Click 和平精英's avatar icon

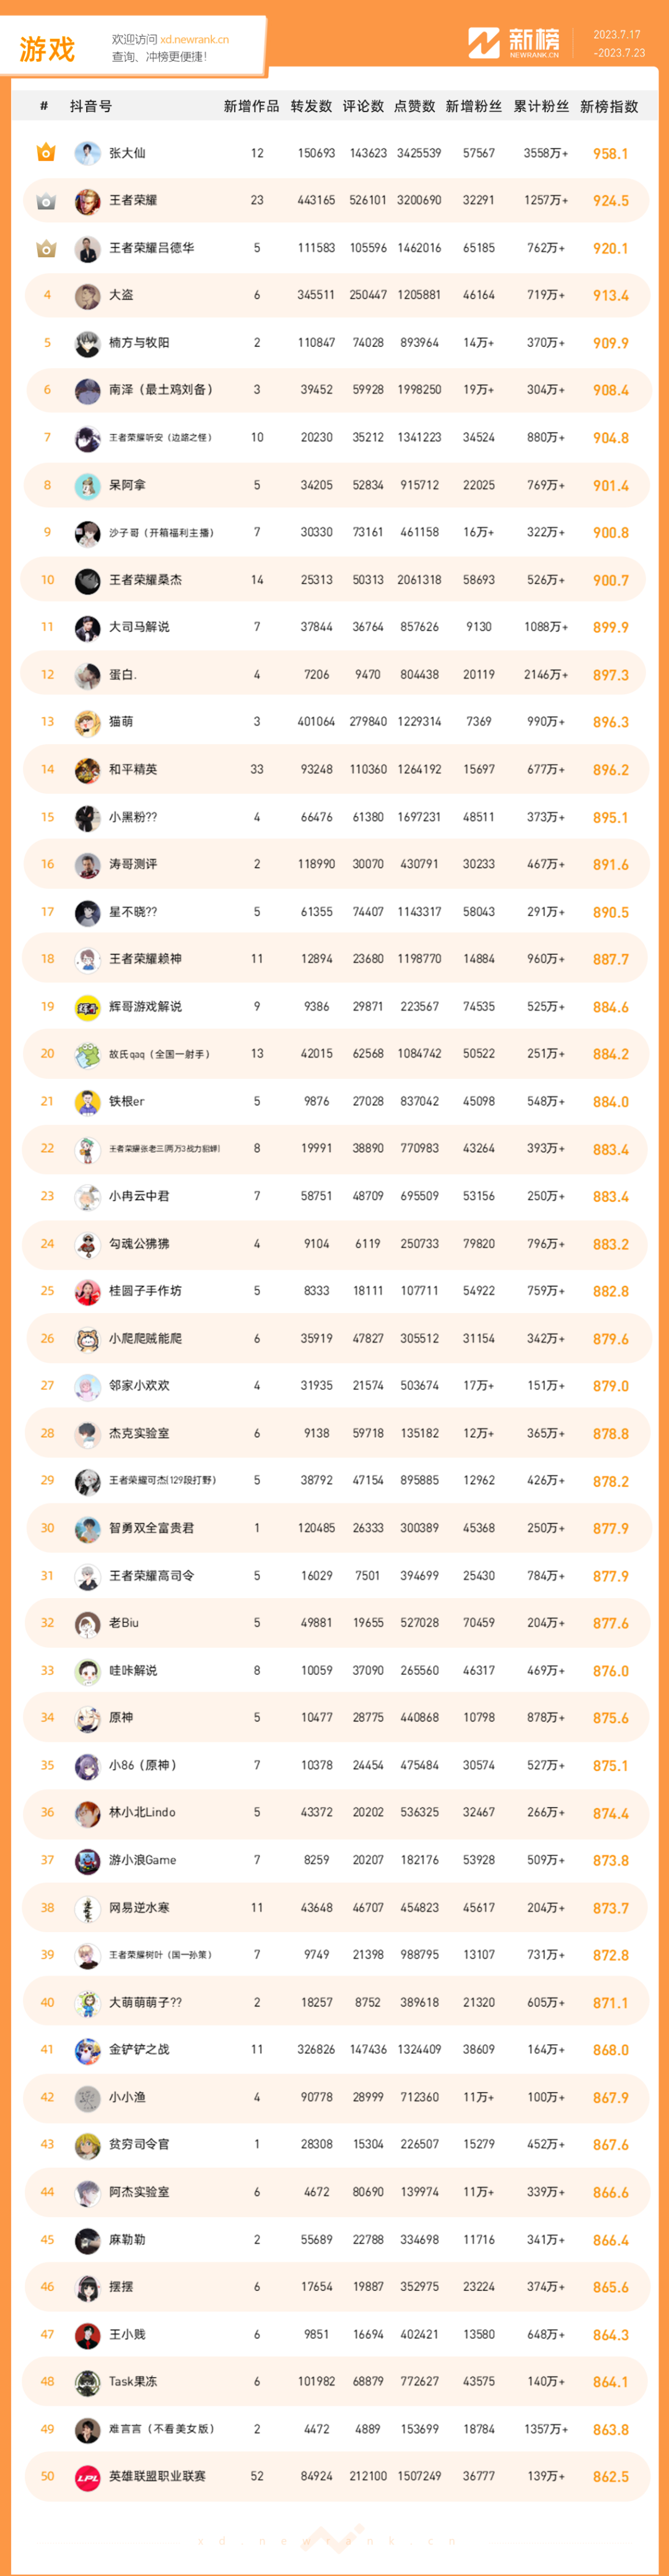point(87,770)
